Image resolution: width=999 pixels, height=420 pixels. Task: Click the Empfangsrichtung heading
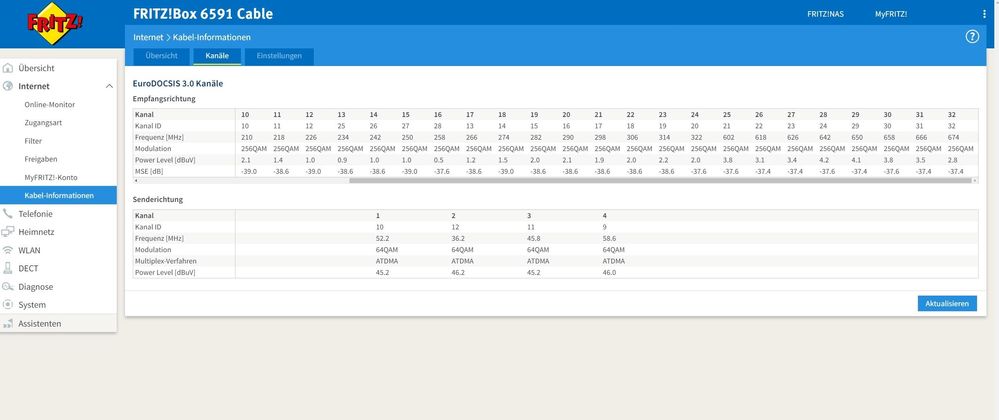pos(164,99)
